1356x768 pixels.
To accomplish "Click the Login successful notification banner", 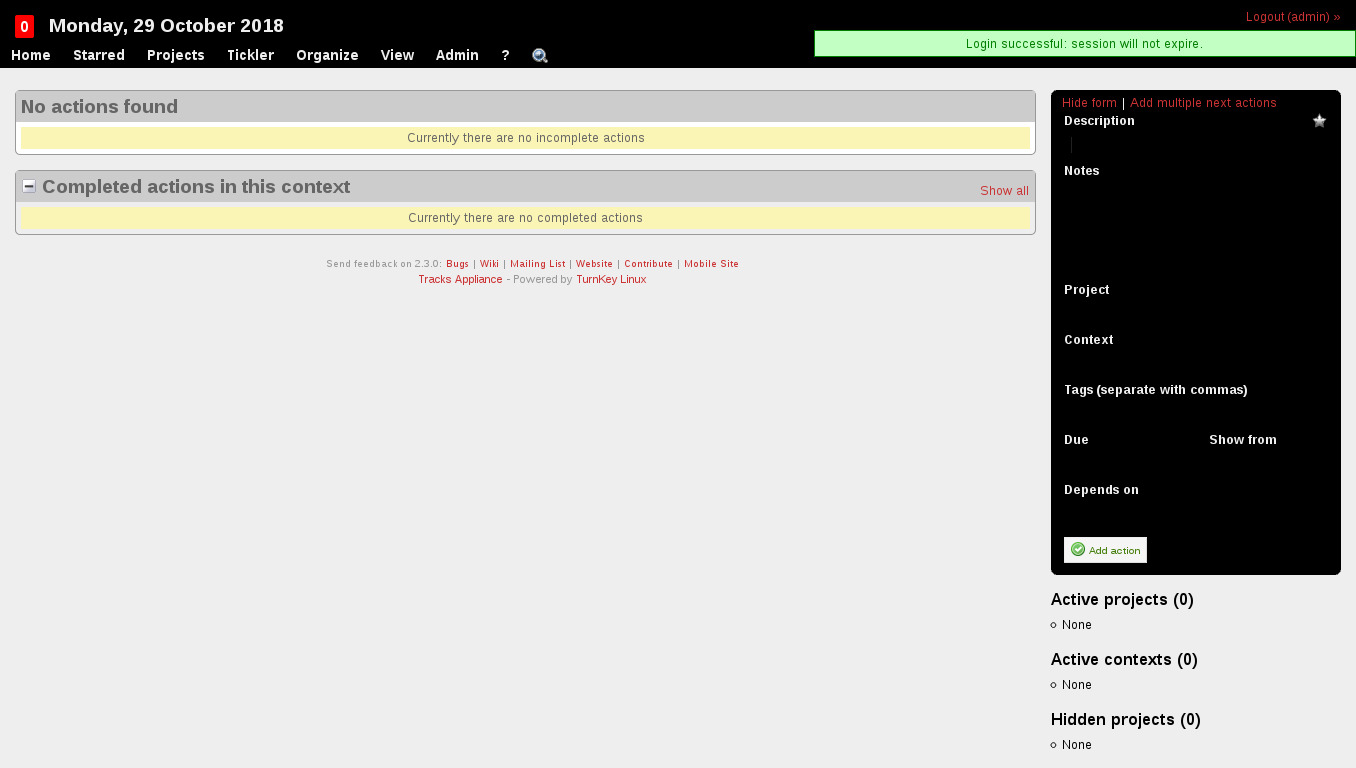I will 1084,44.
